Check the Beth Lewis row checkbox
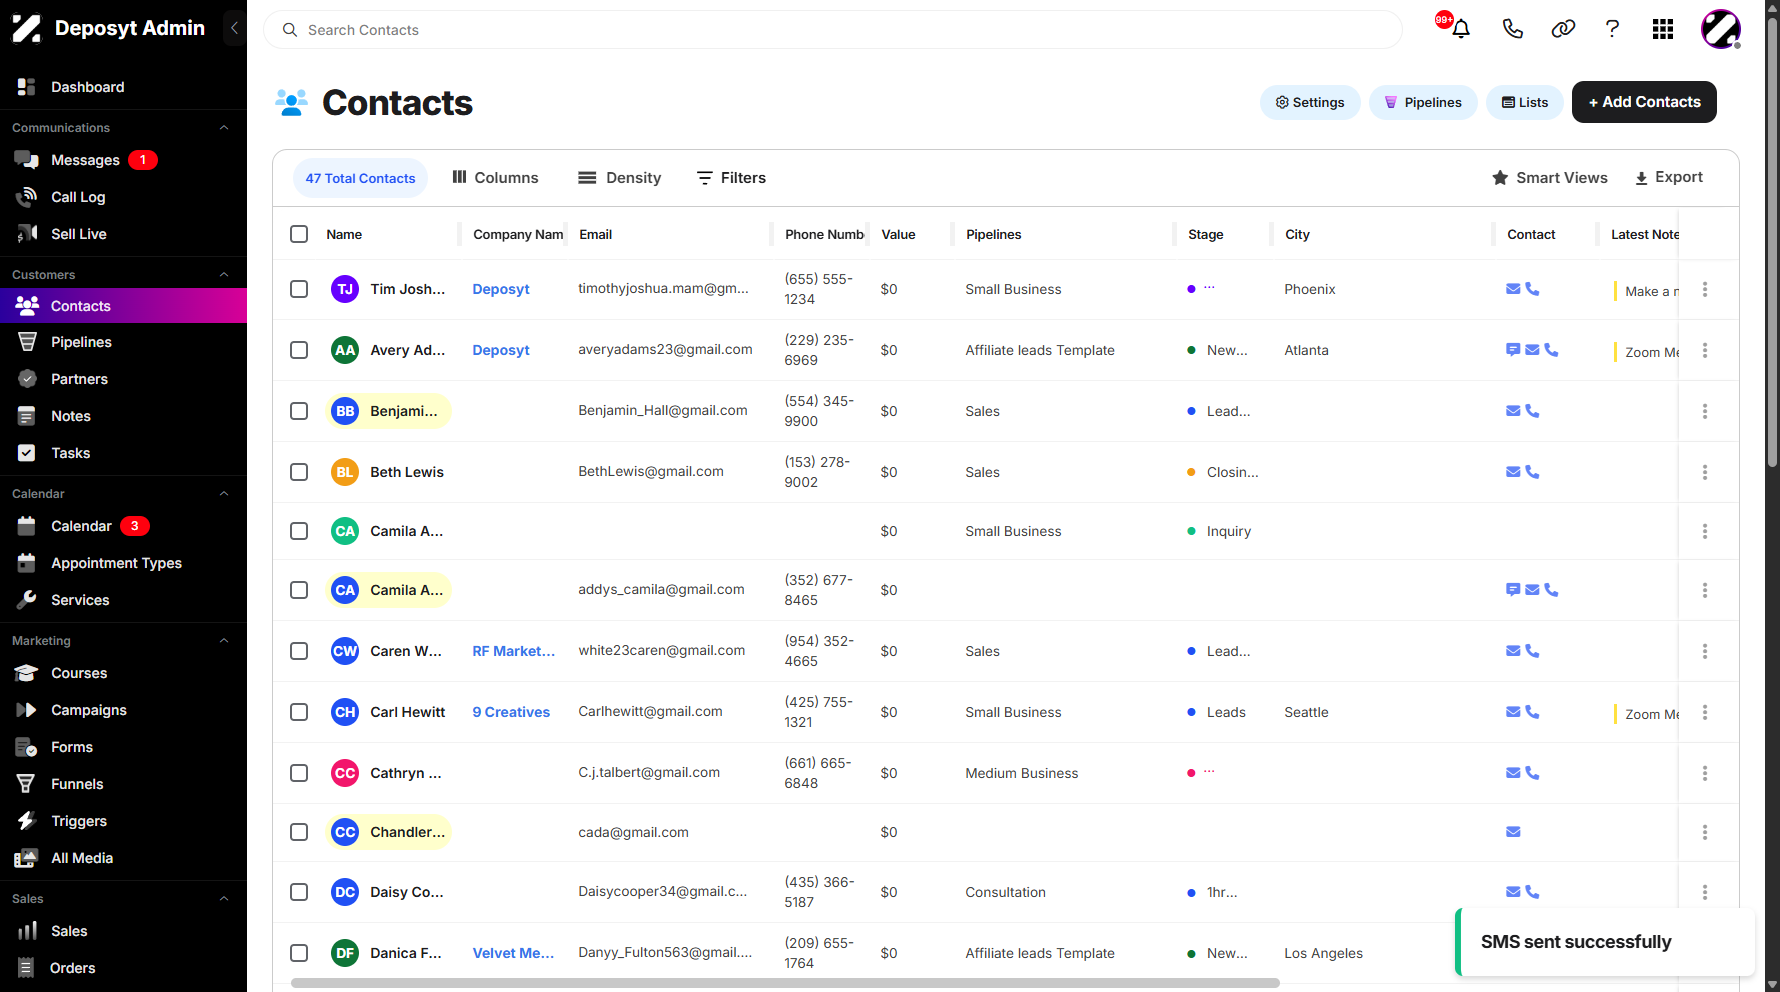 click(x=299, y=472)
